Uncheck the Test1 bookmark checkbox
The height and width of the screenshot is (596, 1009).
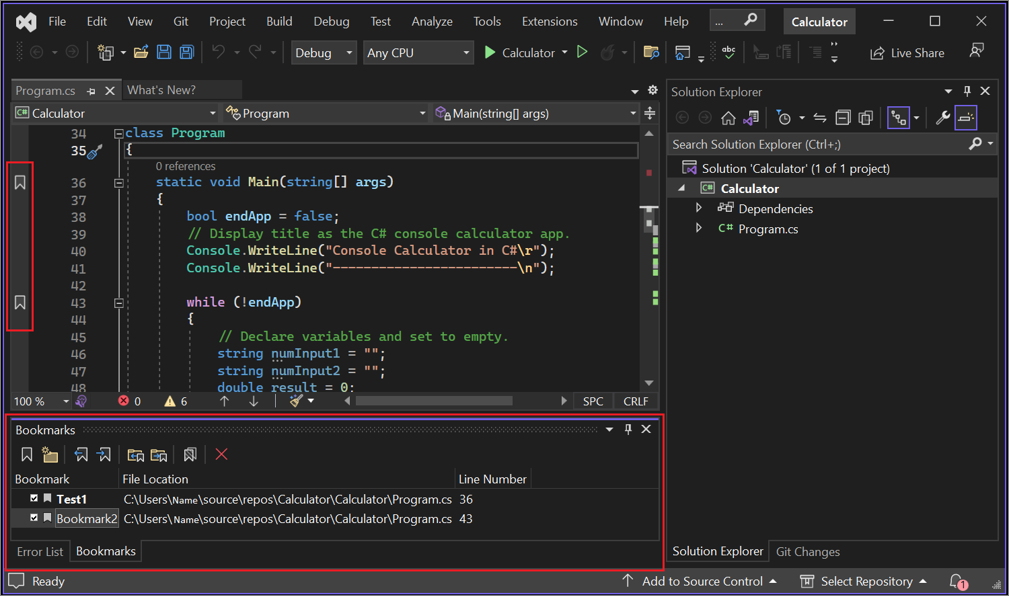click(x=34, y=497)
